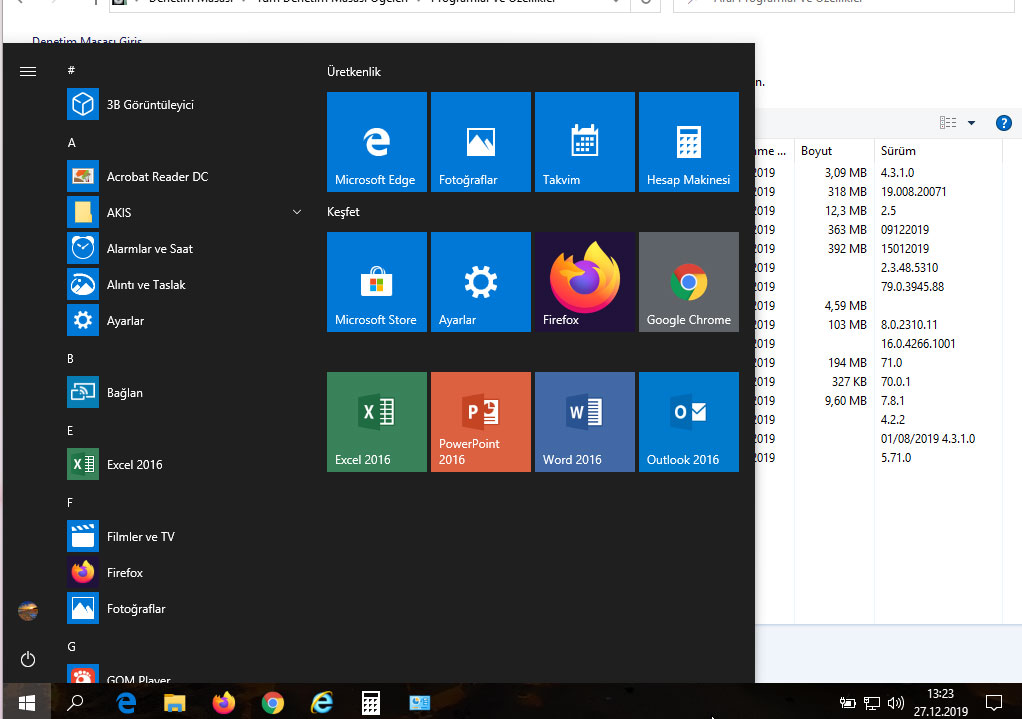Open the Outlook 2016 tile

click(x=689, y=422)
